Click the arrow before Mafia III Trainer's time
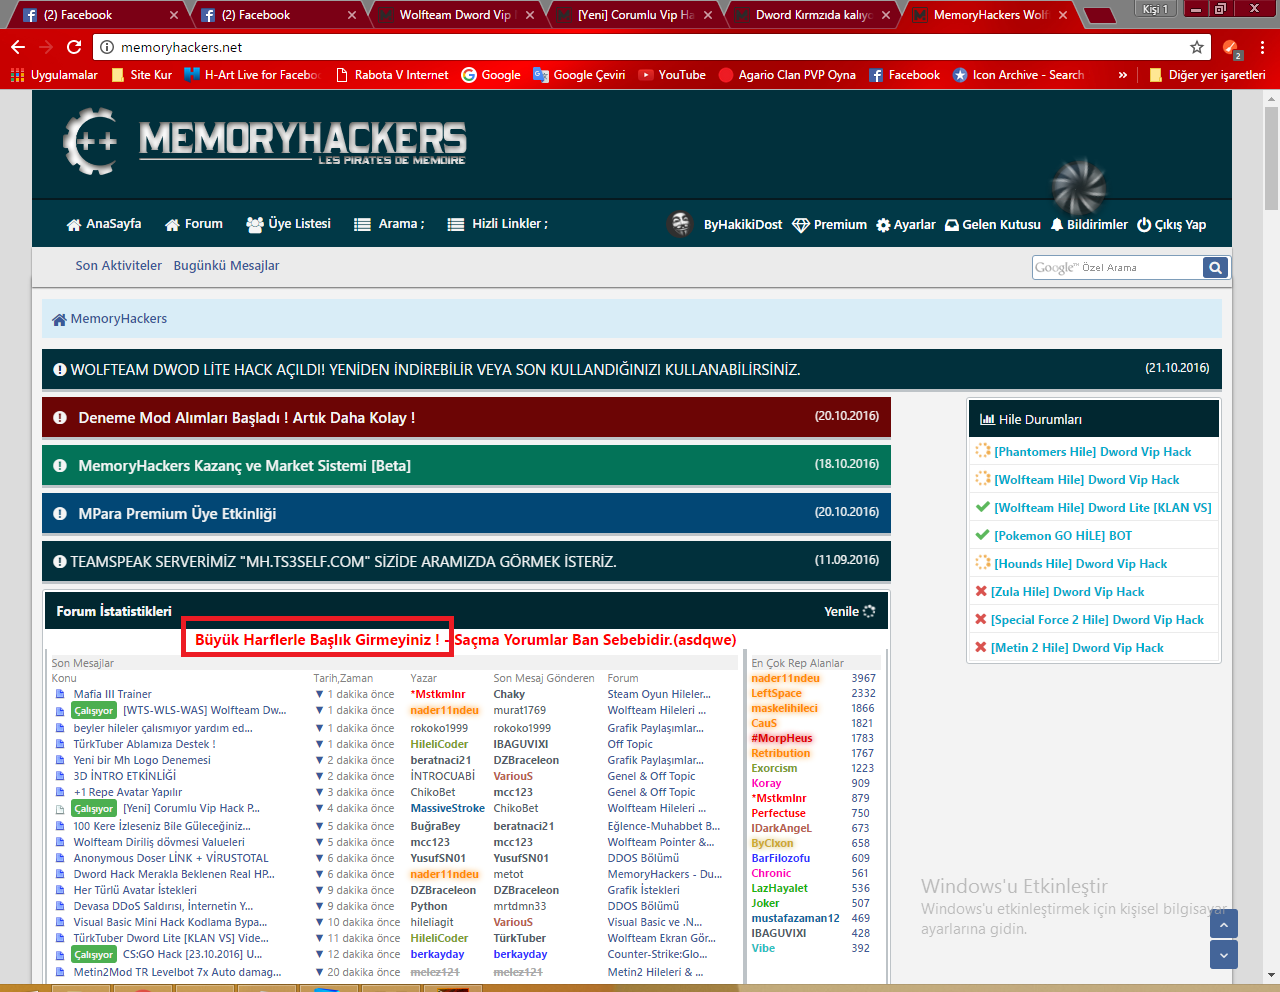Viewport: 1280px width, 992px height. click(319, 694)
